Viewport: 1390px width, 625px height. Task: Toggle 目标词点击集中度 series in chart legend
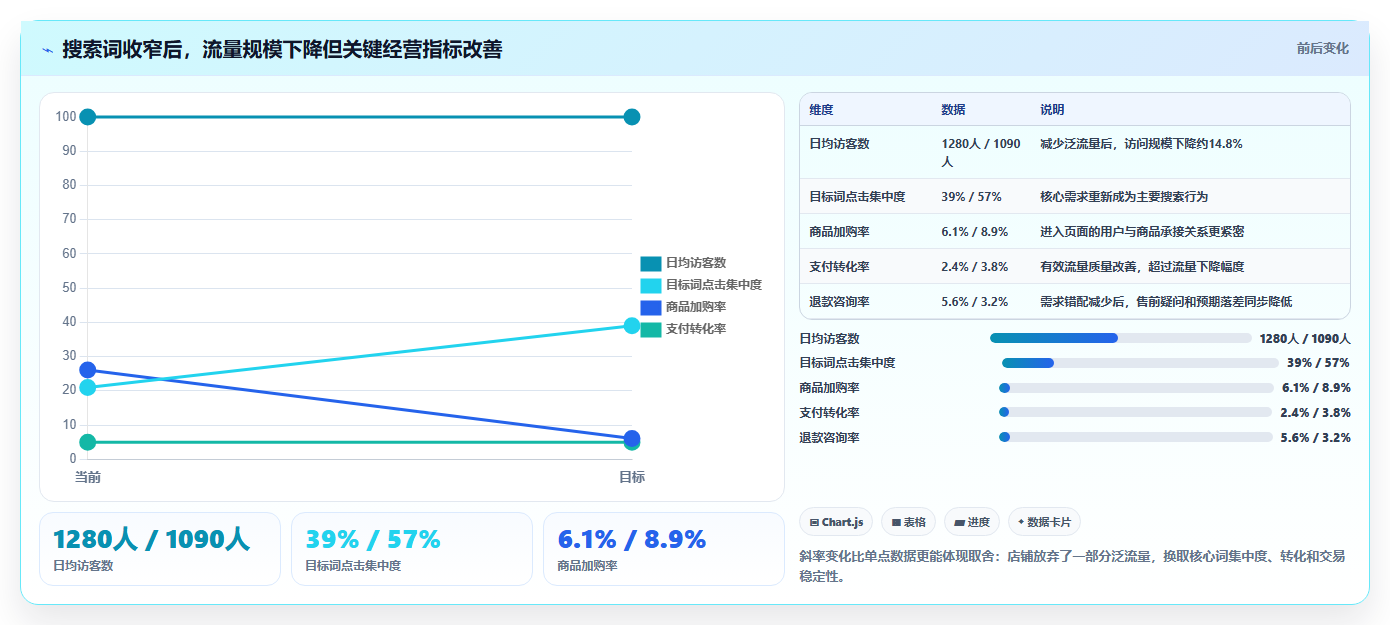pyautogui.click(x=701, y=286)
